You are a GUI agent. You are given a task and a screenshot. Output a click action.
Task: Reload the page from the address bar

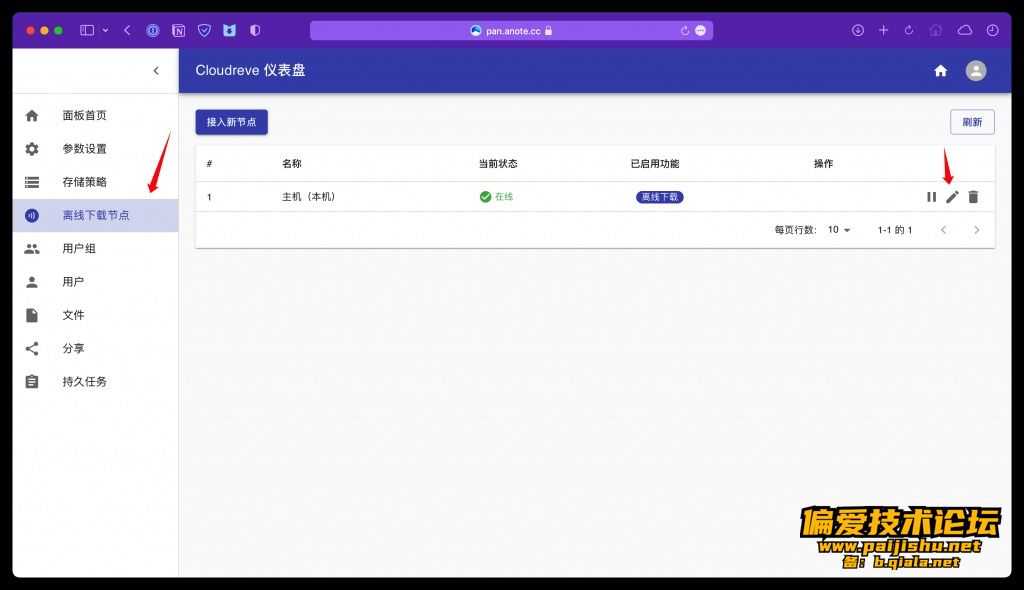[684, 31]
